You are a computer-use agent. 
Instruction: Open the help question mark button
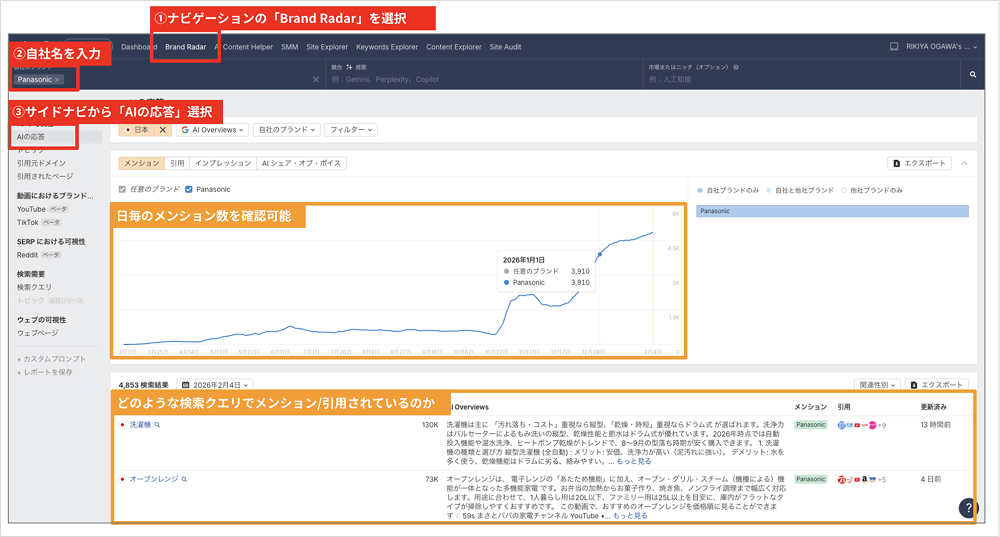tap(968, 508)
